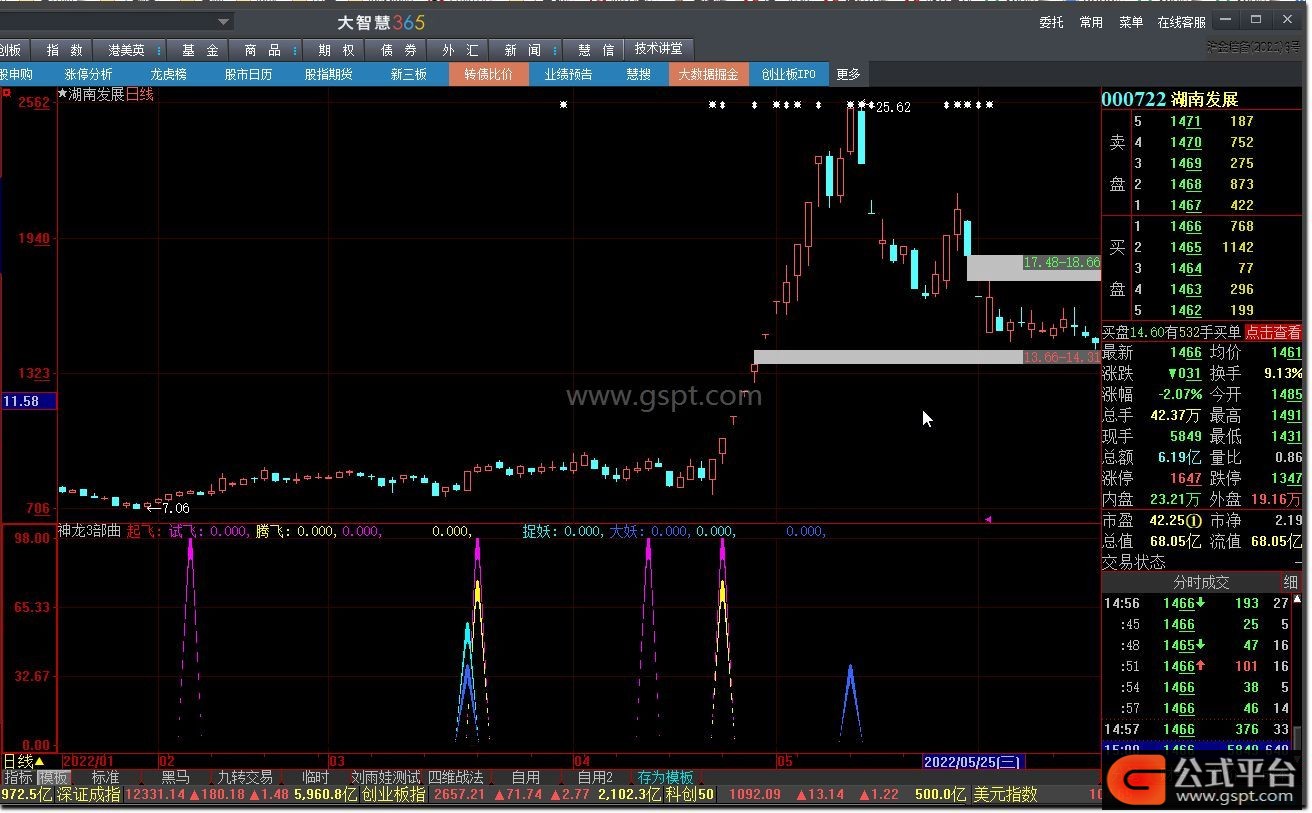This screenshot has width=1312, height=813.
Task: Click 科创50 index in status bar
Action: tap(690, 795)
